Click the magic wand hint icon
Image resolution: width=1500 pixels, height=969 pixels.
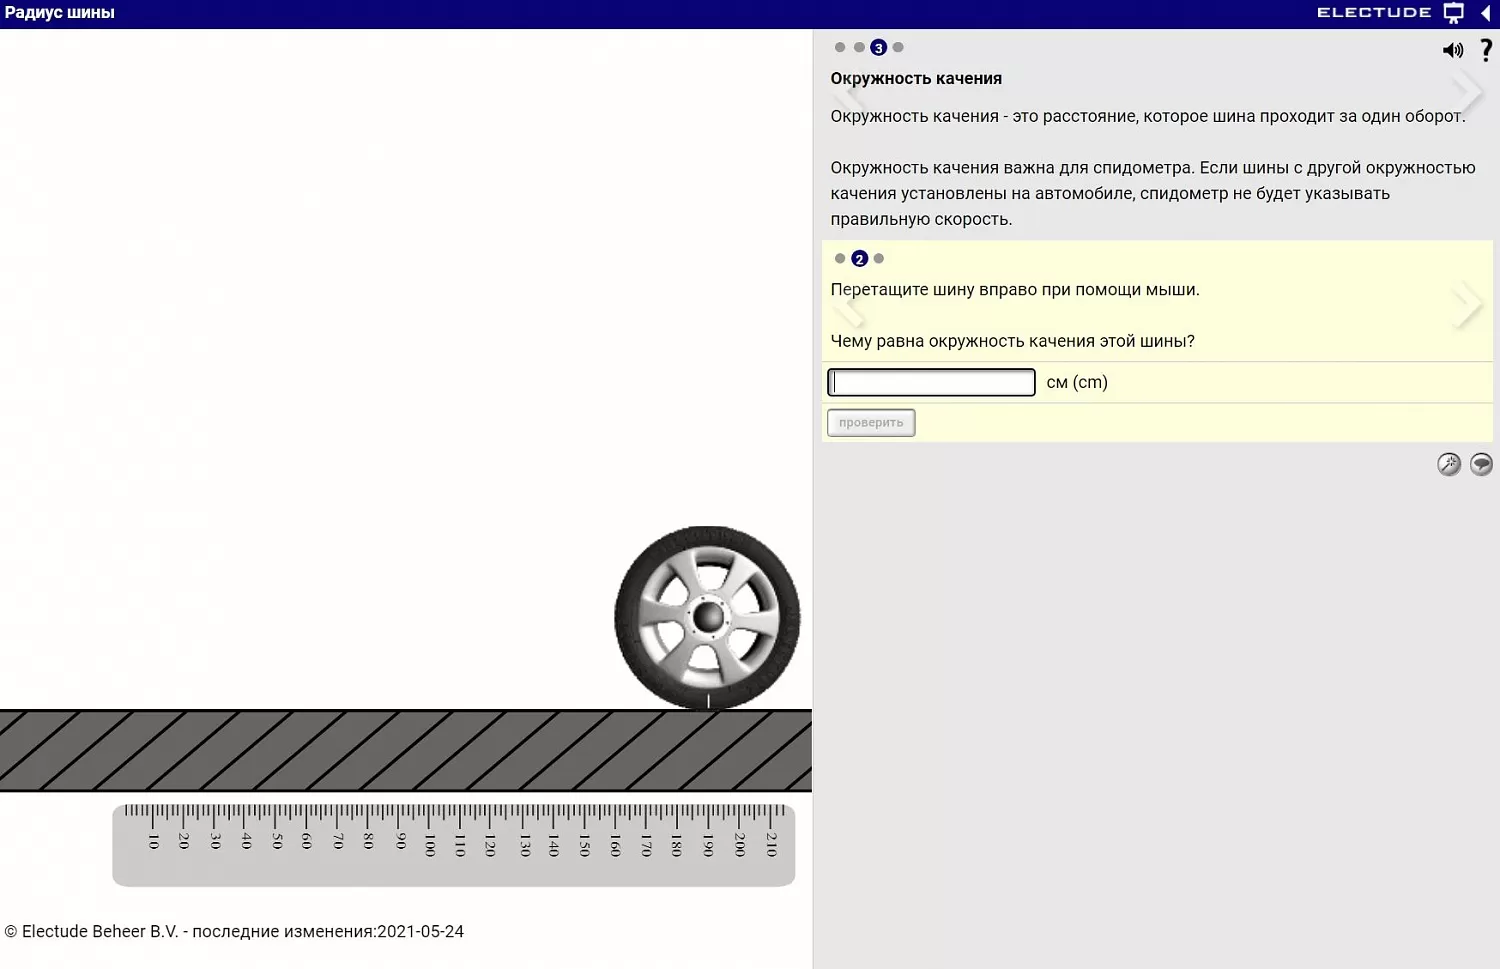[x=1449, y=464]
